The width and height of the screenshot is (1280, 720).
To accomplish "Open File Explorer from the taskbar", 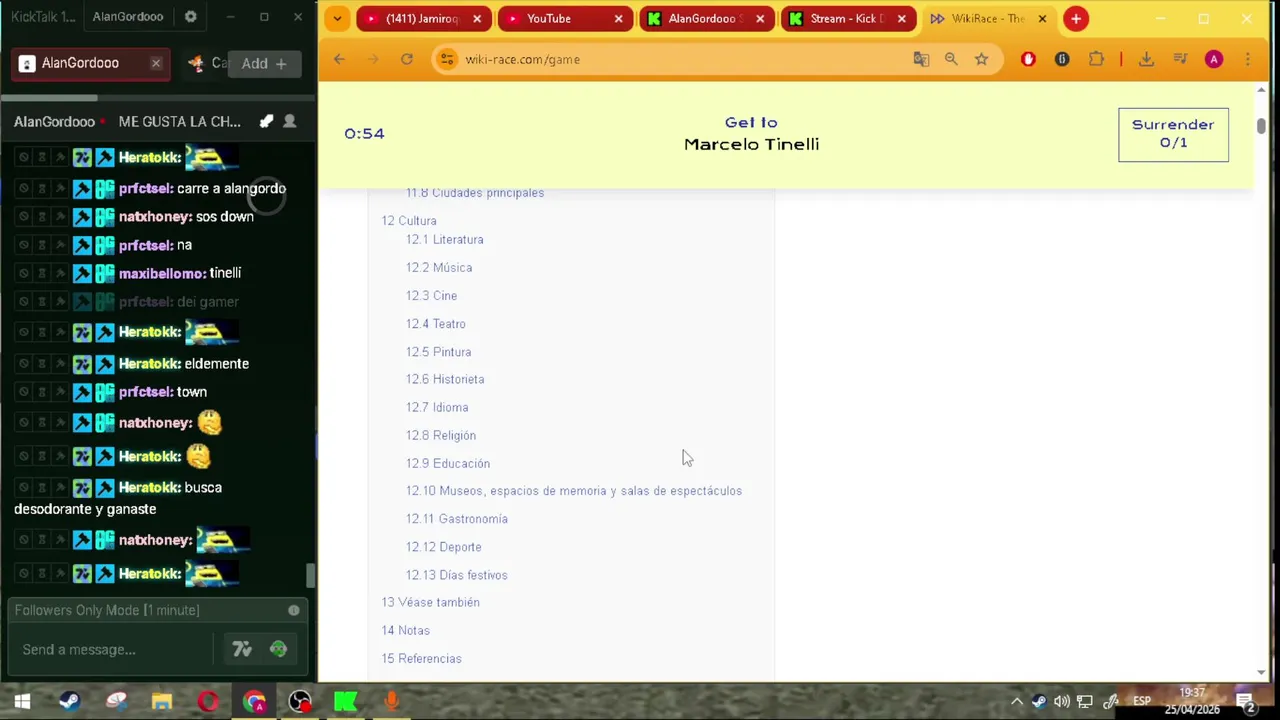I will pos(162,701).
